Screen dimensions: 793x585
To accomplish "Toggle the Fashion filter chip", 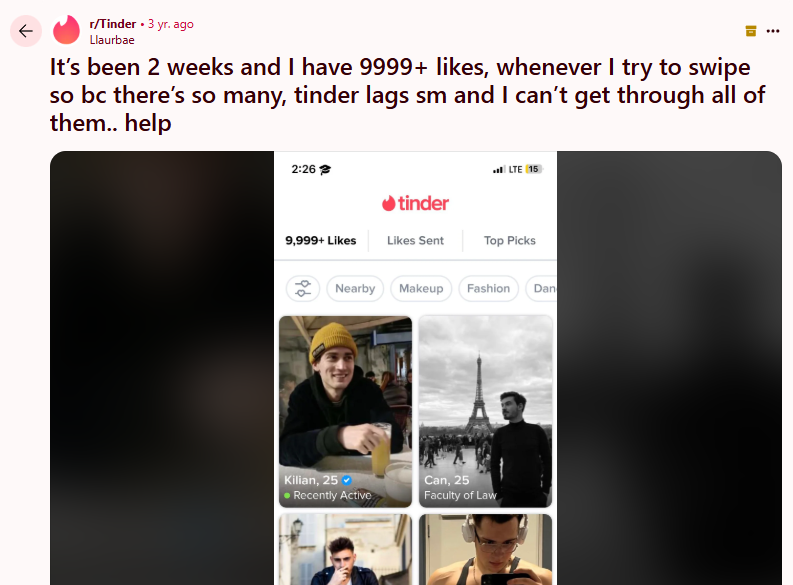I will click(x=488, y=288).
